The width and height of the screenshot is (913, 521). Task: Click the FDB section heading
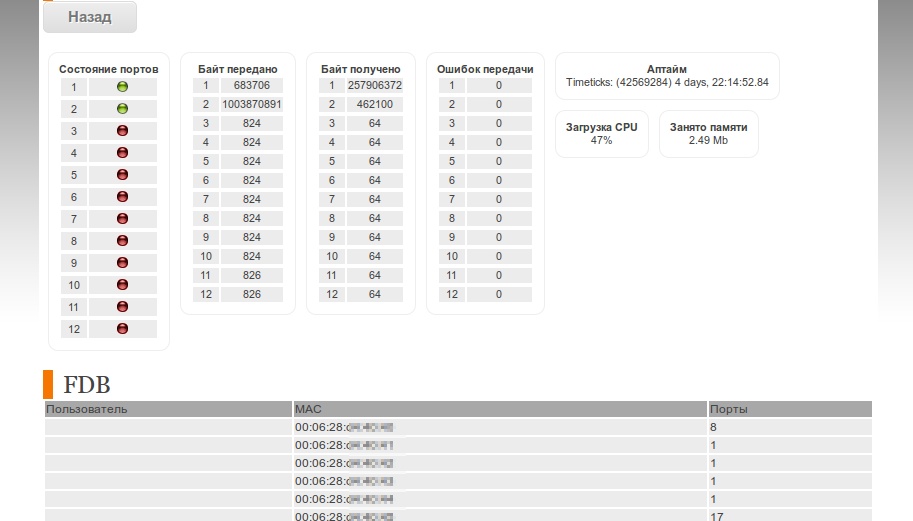click(x=86, y=385)
